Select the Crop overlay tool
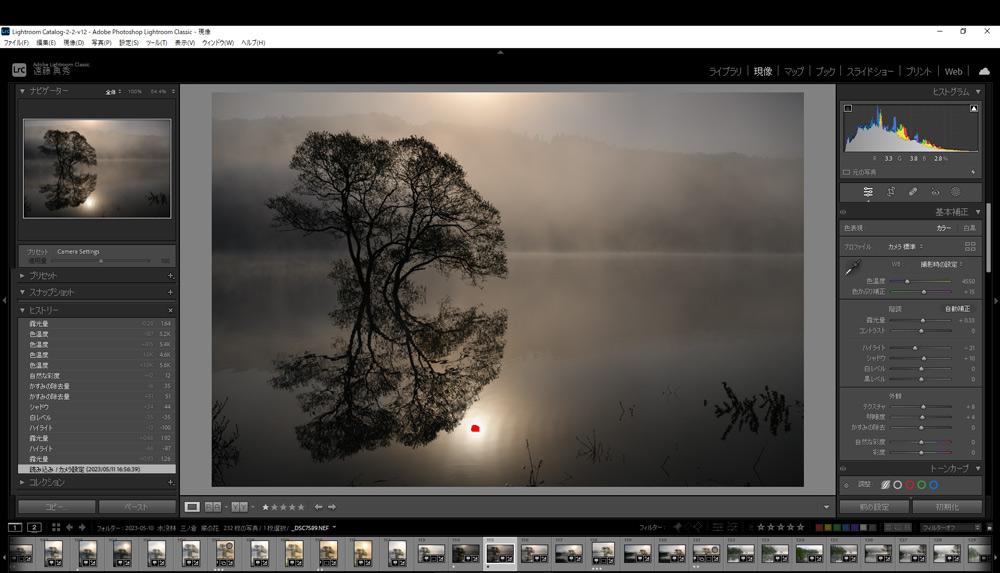The image size is (1000, 573). pyautogui.click(x=891, y=192)
